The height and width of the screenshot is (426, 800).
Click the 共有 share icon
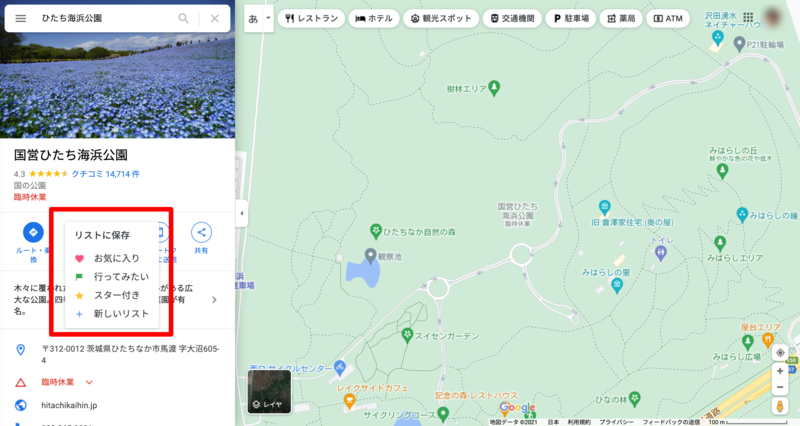click(x=201, y=232)
